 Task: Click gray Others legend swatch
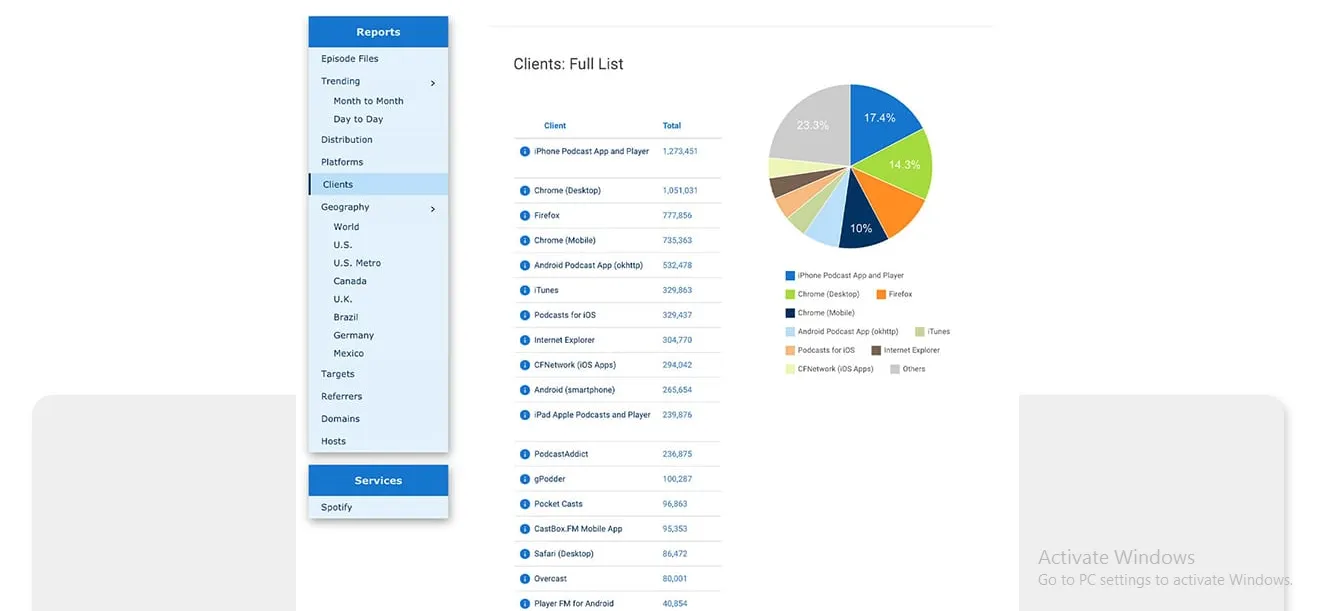[x=895, y=369]
